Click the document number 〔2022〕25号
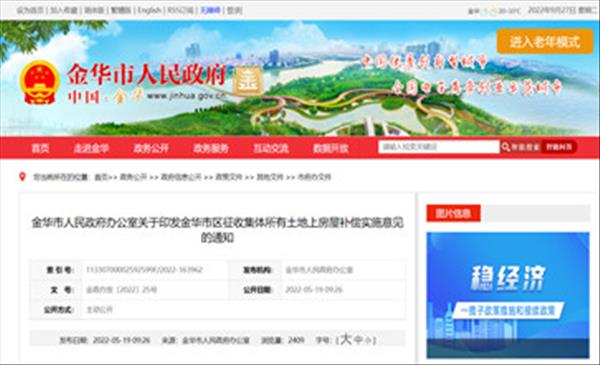Screen dimensions: 600x365 (122, 290)
